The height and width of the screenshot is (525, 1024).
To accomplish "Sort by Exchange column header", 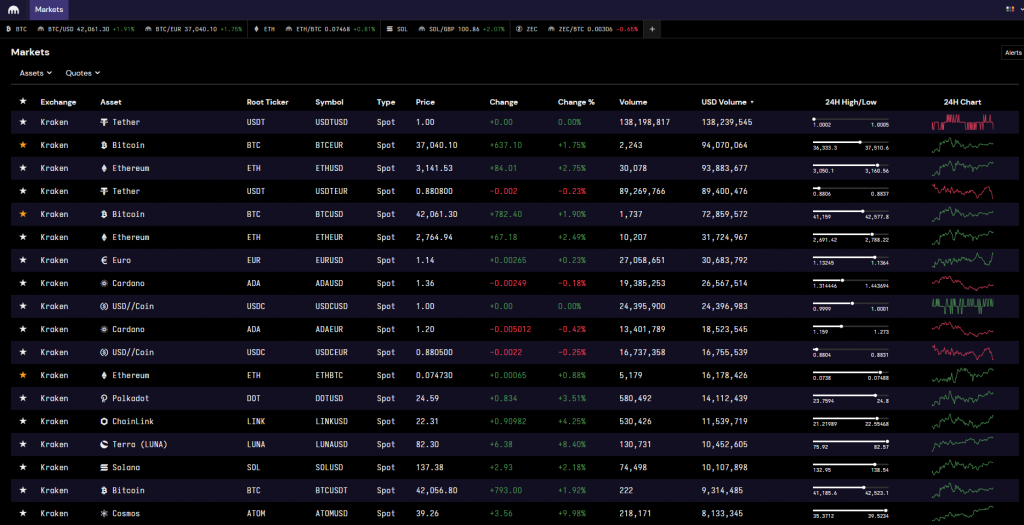I will [58, 102].
